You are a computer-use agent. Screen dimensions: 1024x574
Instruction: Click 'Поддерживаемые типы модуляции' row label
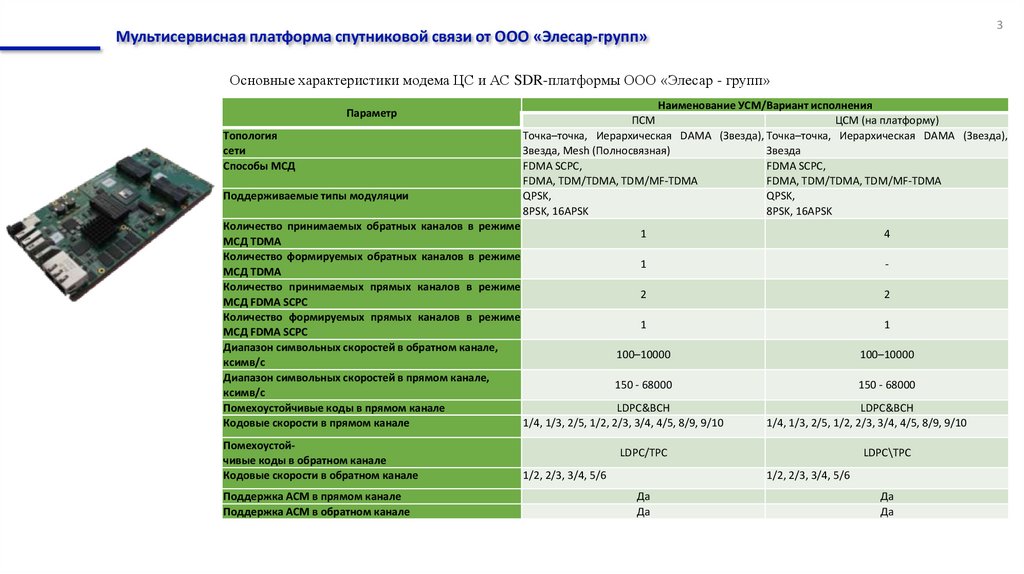[x=372, y=203]
